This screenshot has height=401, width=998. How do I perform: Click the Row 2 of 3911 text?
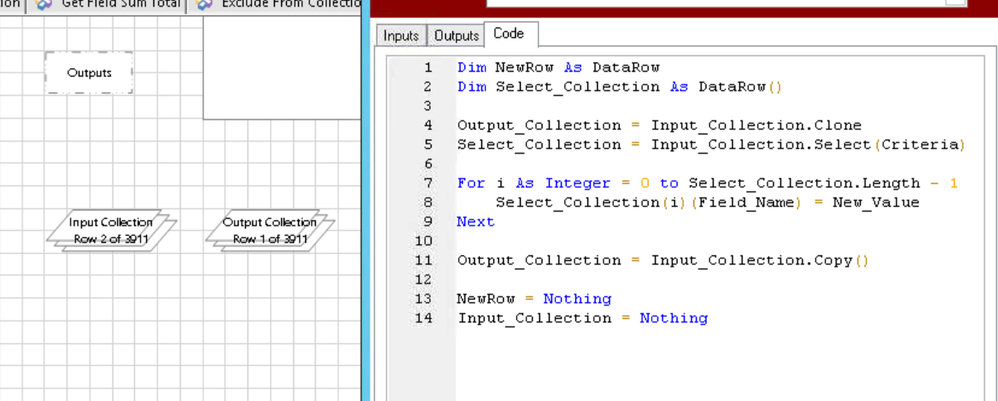tap(111, 239)
